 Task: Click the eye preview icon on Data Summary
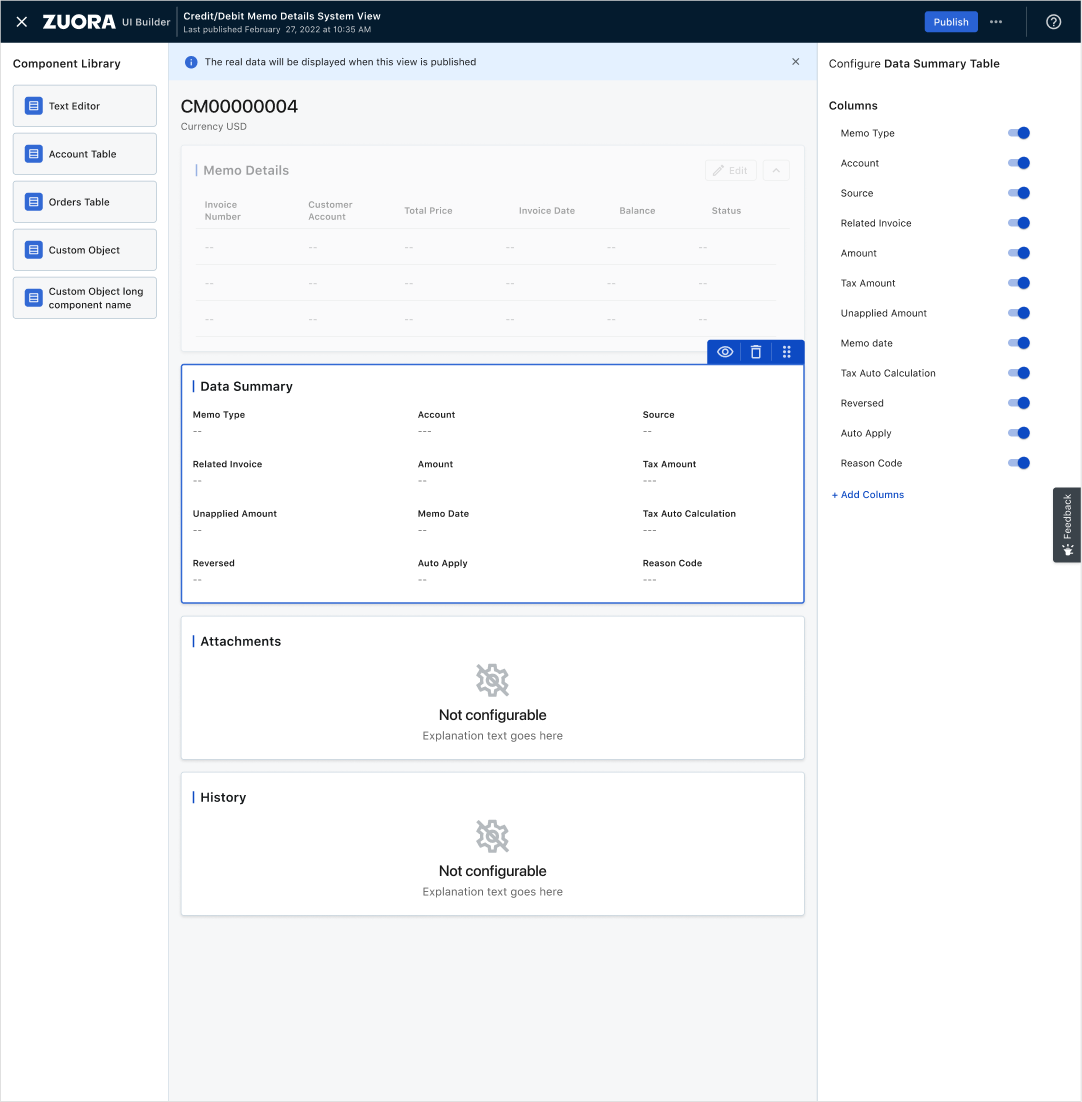click(x=724, y=352)
